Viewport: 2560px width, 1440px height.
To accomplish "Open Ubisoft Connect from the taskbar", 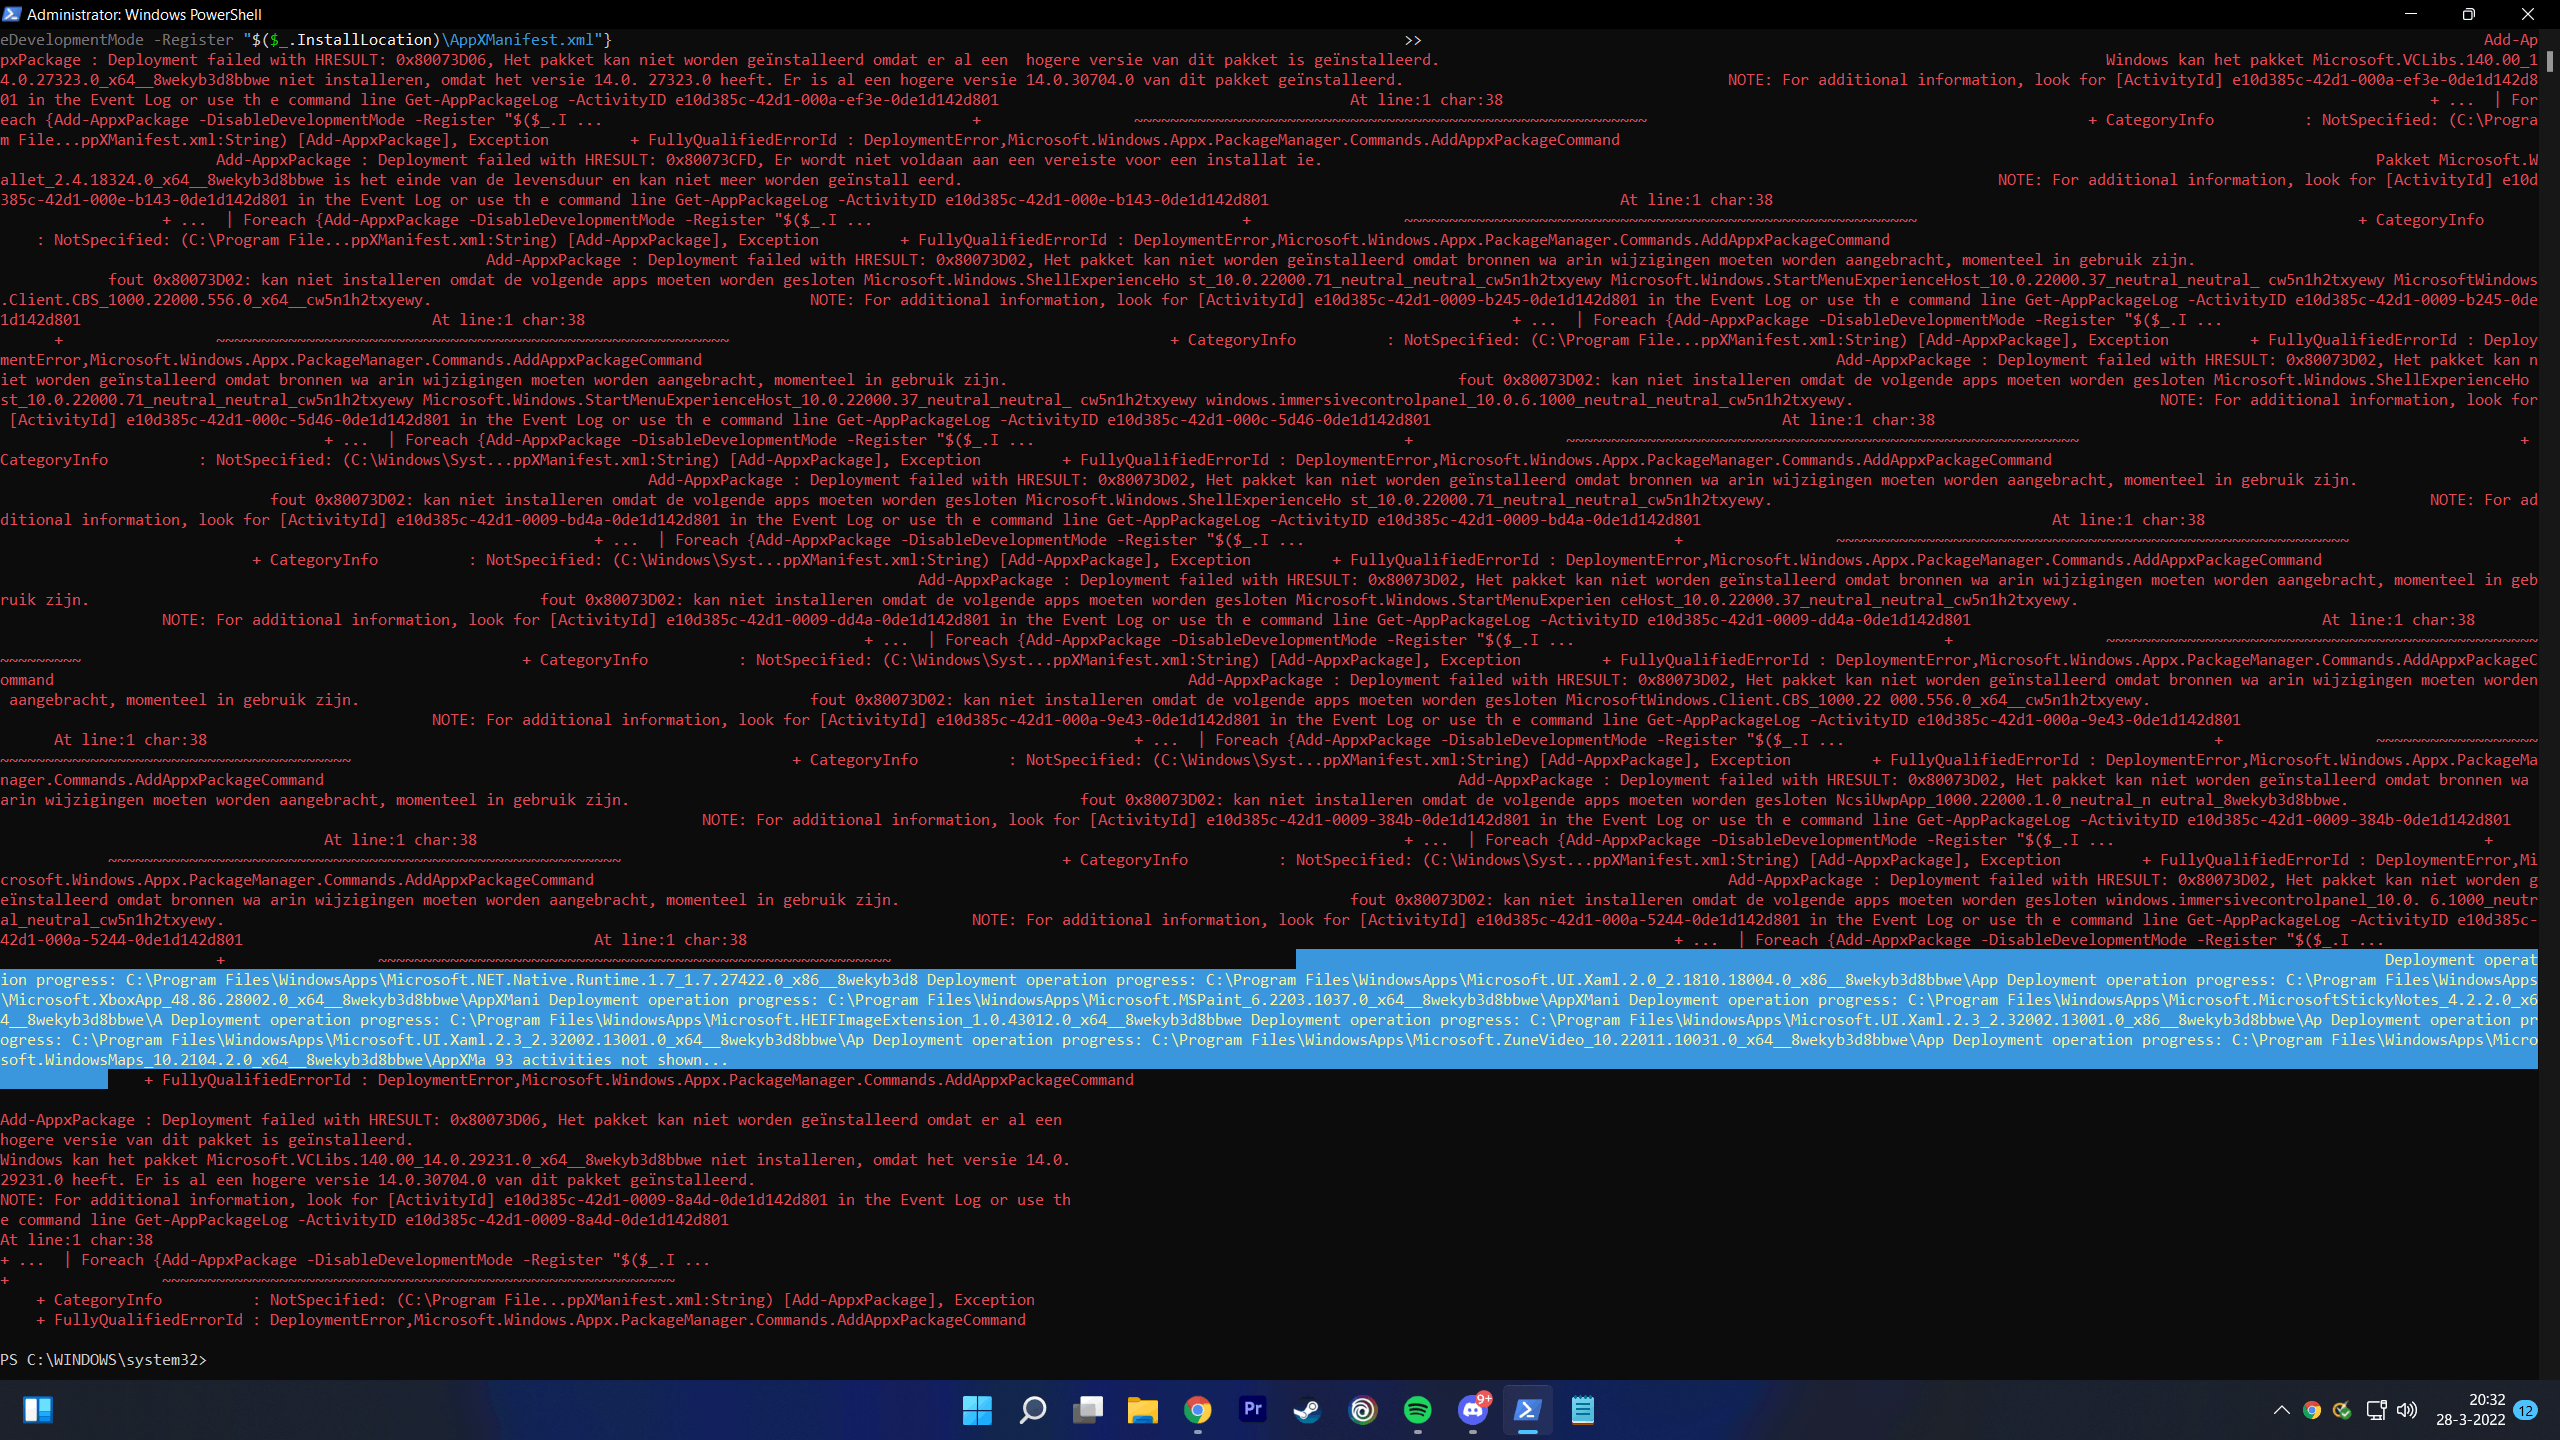I will (x=1362, y=1410).
